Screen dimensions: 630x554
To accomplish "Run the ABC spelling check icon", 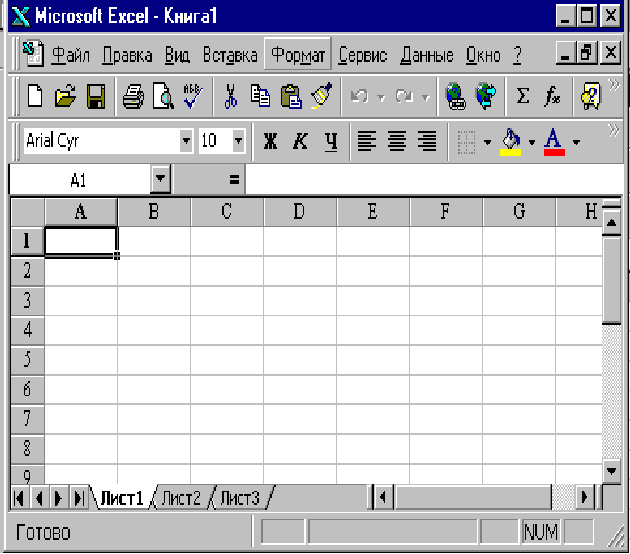I will coord(192,96).
